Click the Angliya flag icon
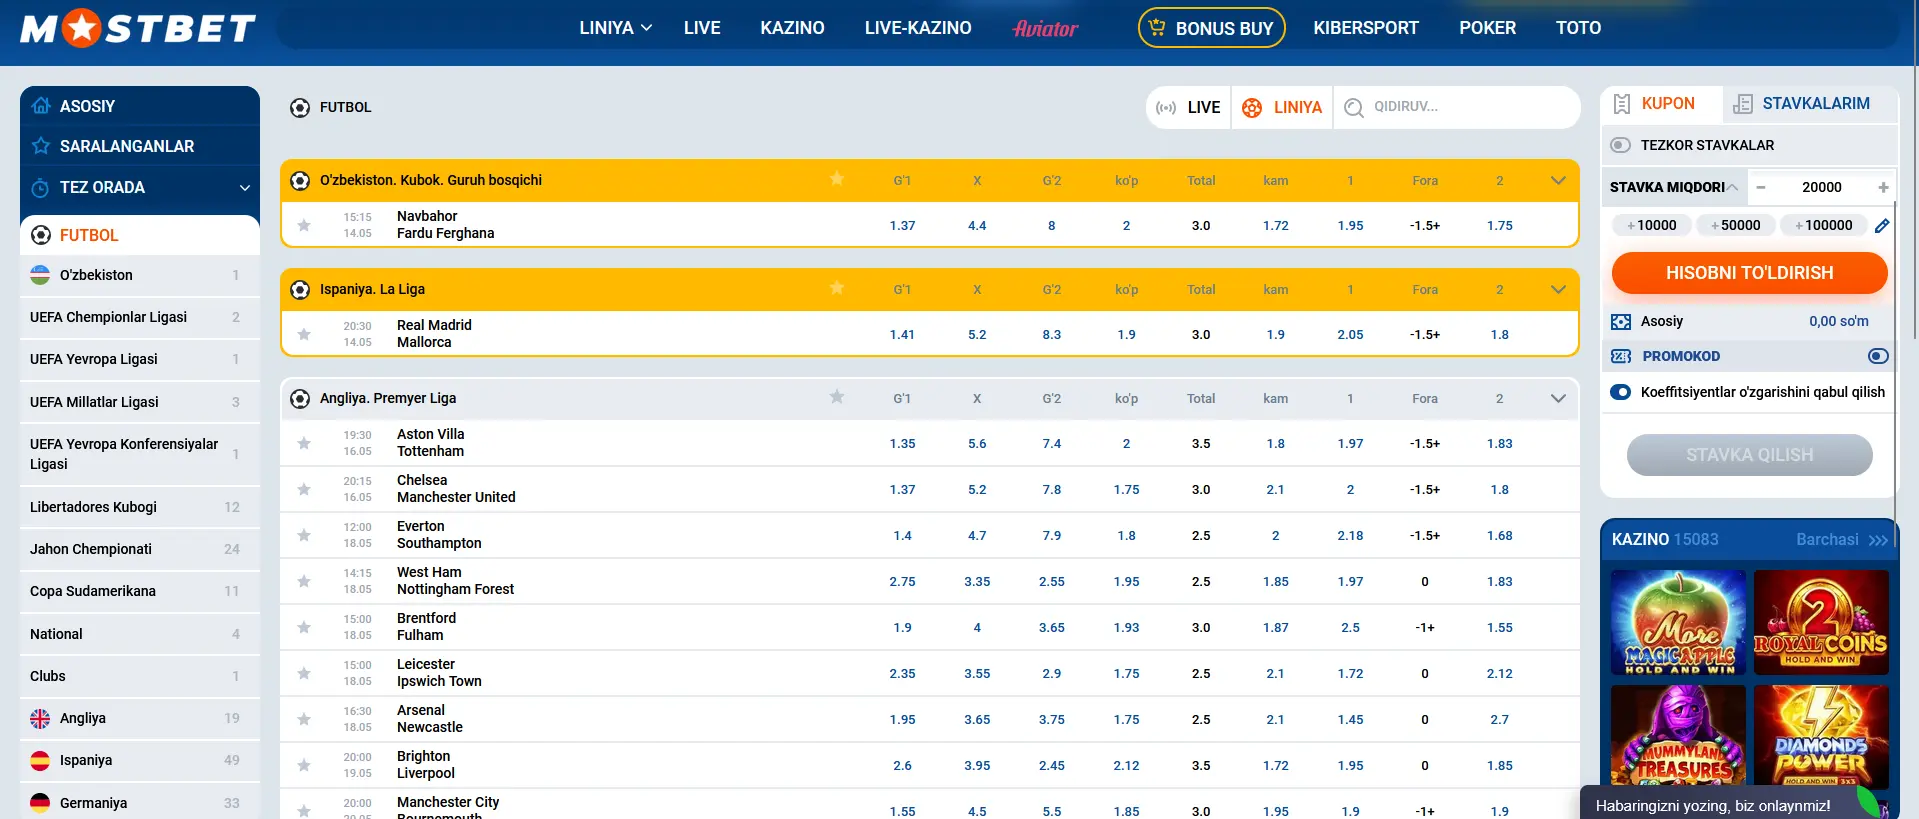Viewport: 1919px width, 819px height. coord(40,718)
